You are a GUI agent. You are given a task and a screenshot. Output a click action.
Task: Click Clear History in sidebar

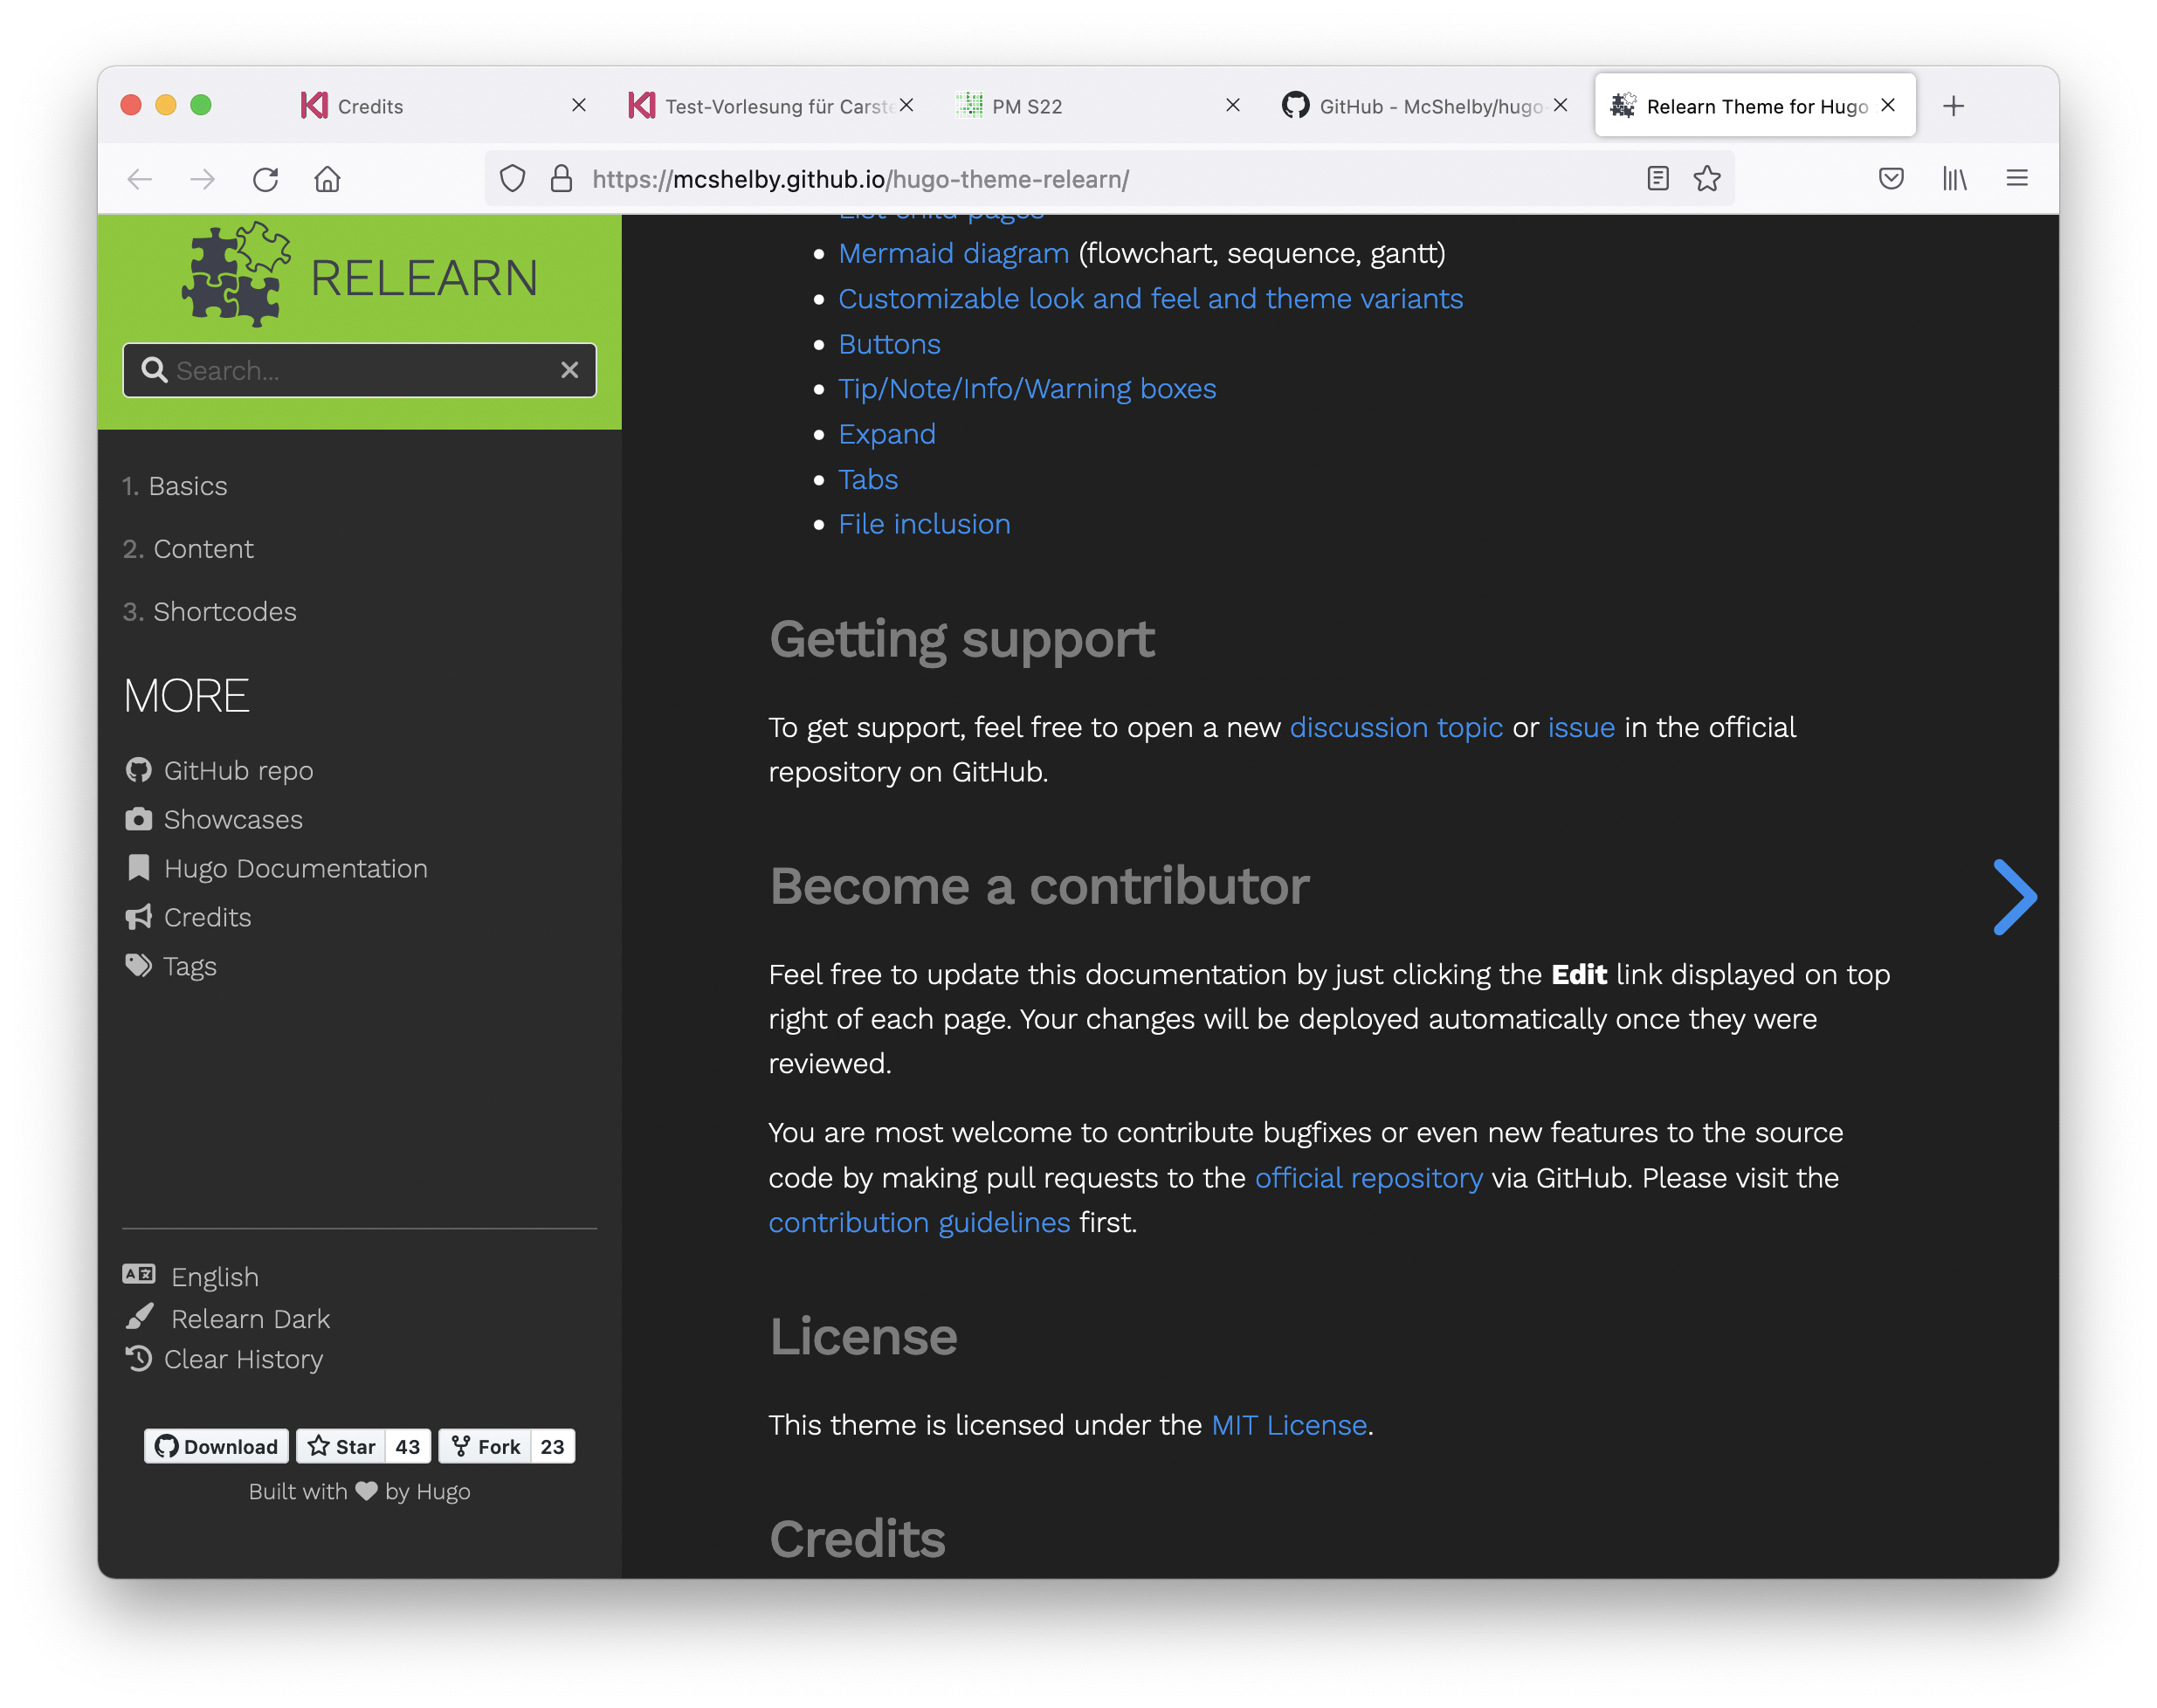tap(243, 1359)
